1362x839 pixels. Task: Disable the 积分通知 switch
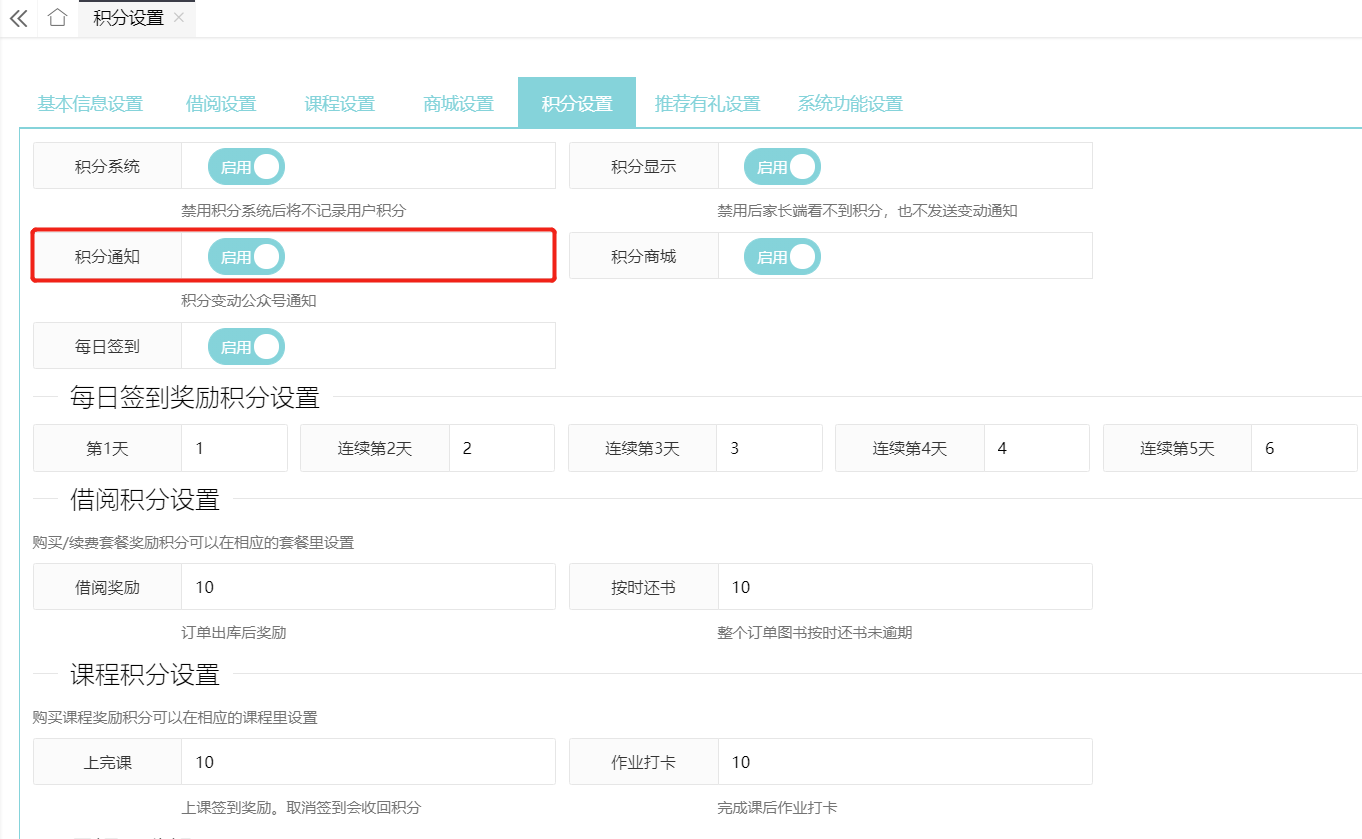[246, 257]
